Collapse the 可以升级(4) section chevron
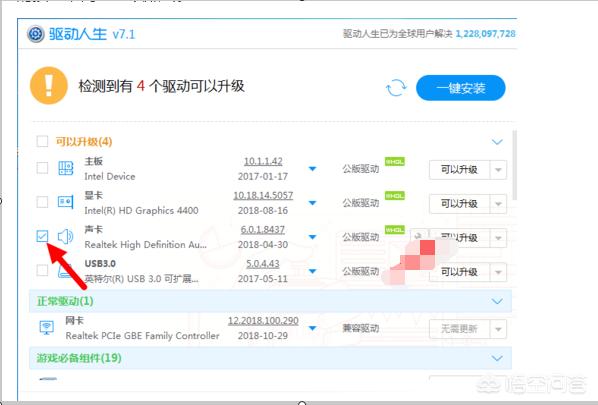Viewport: 598px width, 405px height. coord(497,142)
